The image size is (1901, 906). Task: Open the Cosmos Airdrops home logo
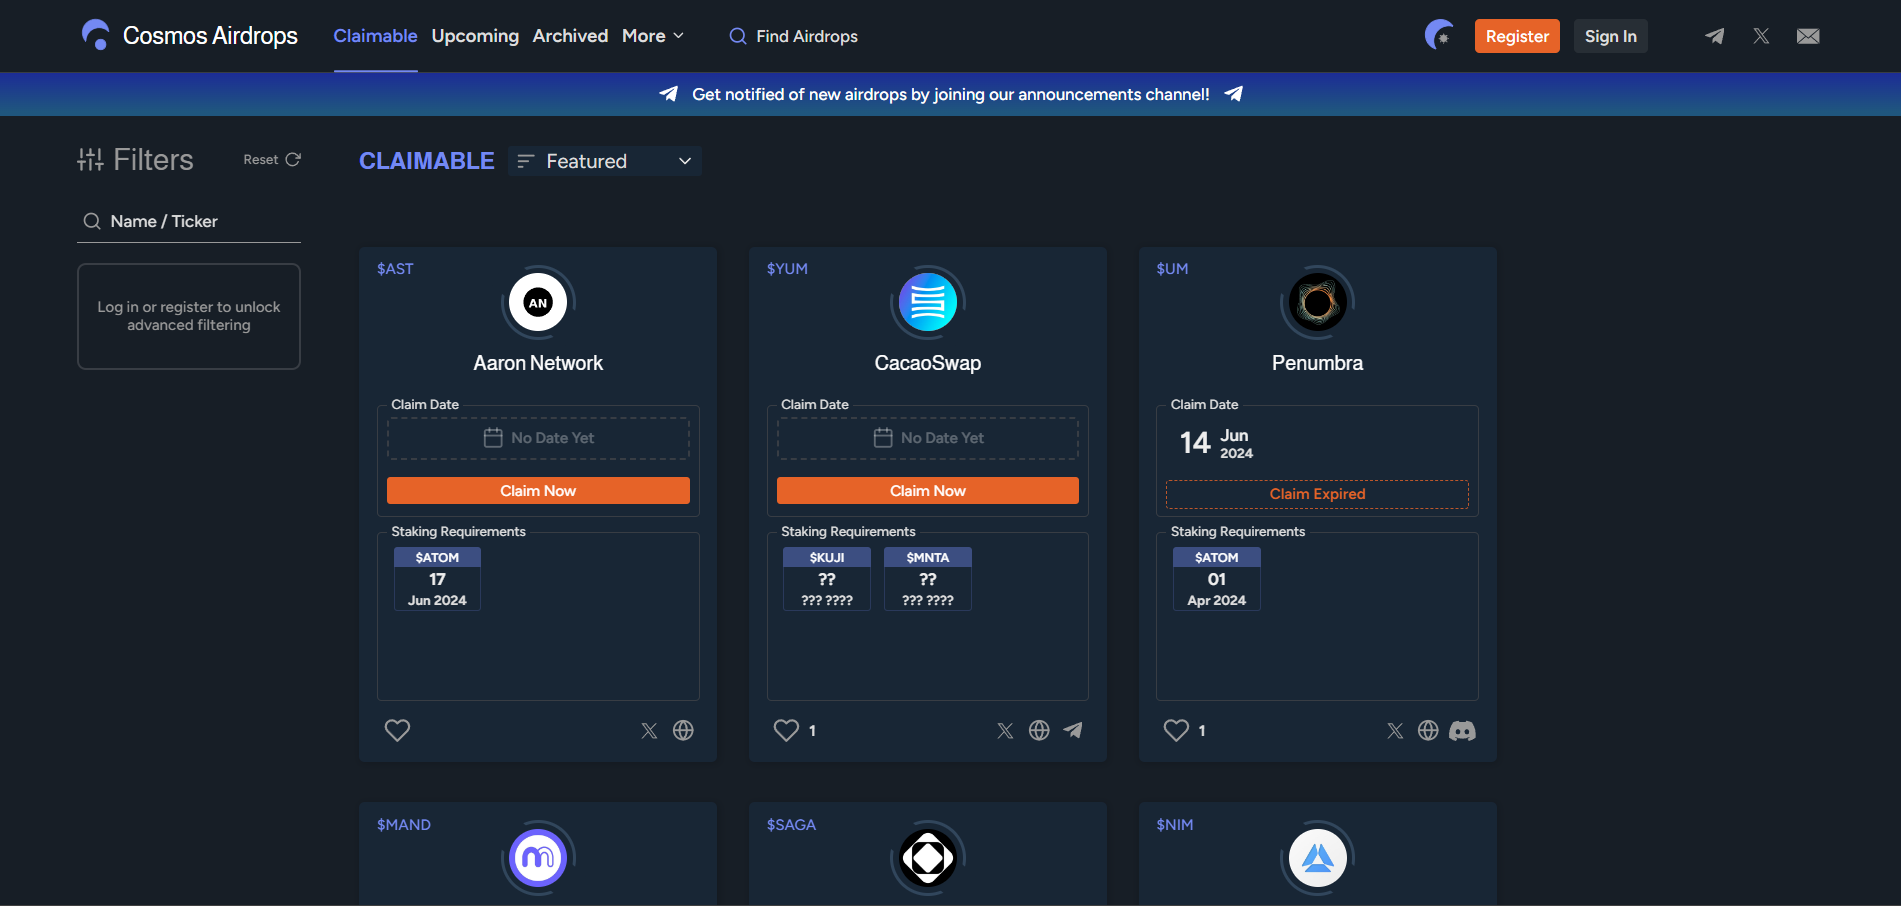click(190, 36)
